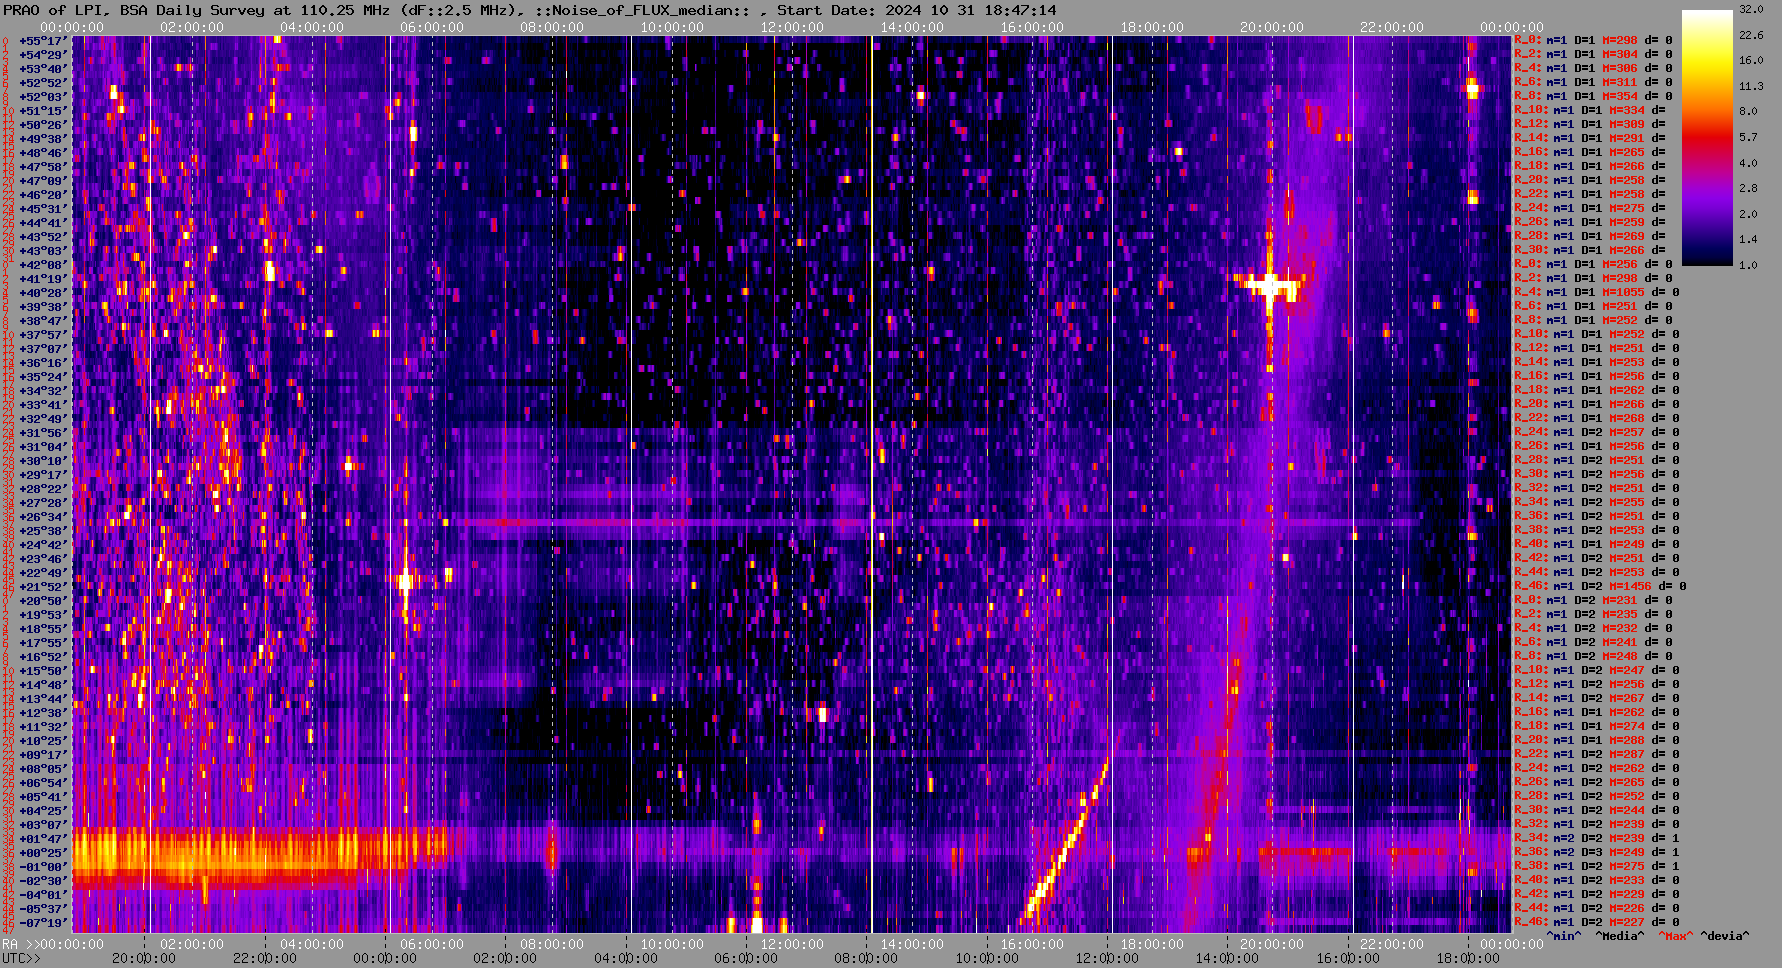1782x968 pixels.
Task: Click the 32.0 color scale value
Action: click(x=1750, y=9)
